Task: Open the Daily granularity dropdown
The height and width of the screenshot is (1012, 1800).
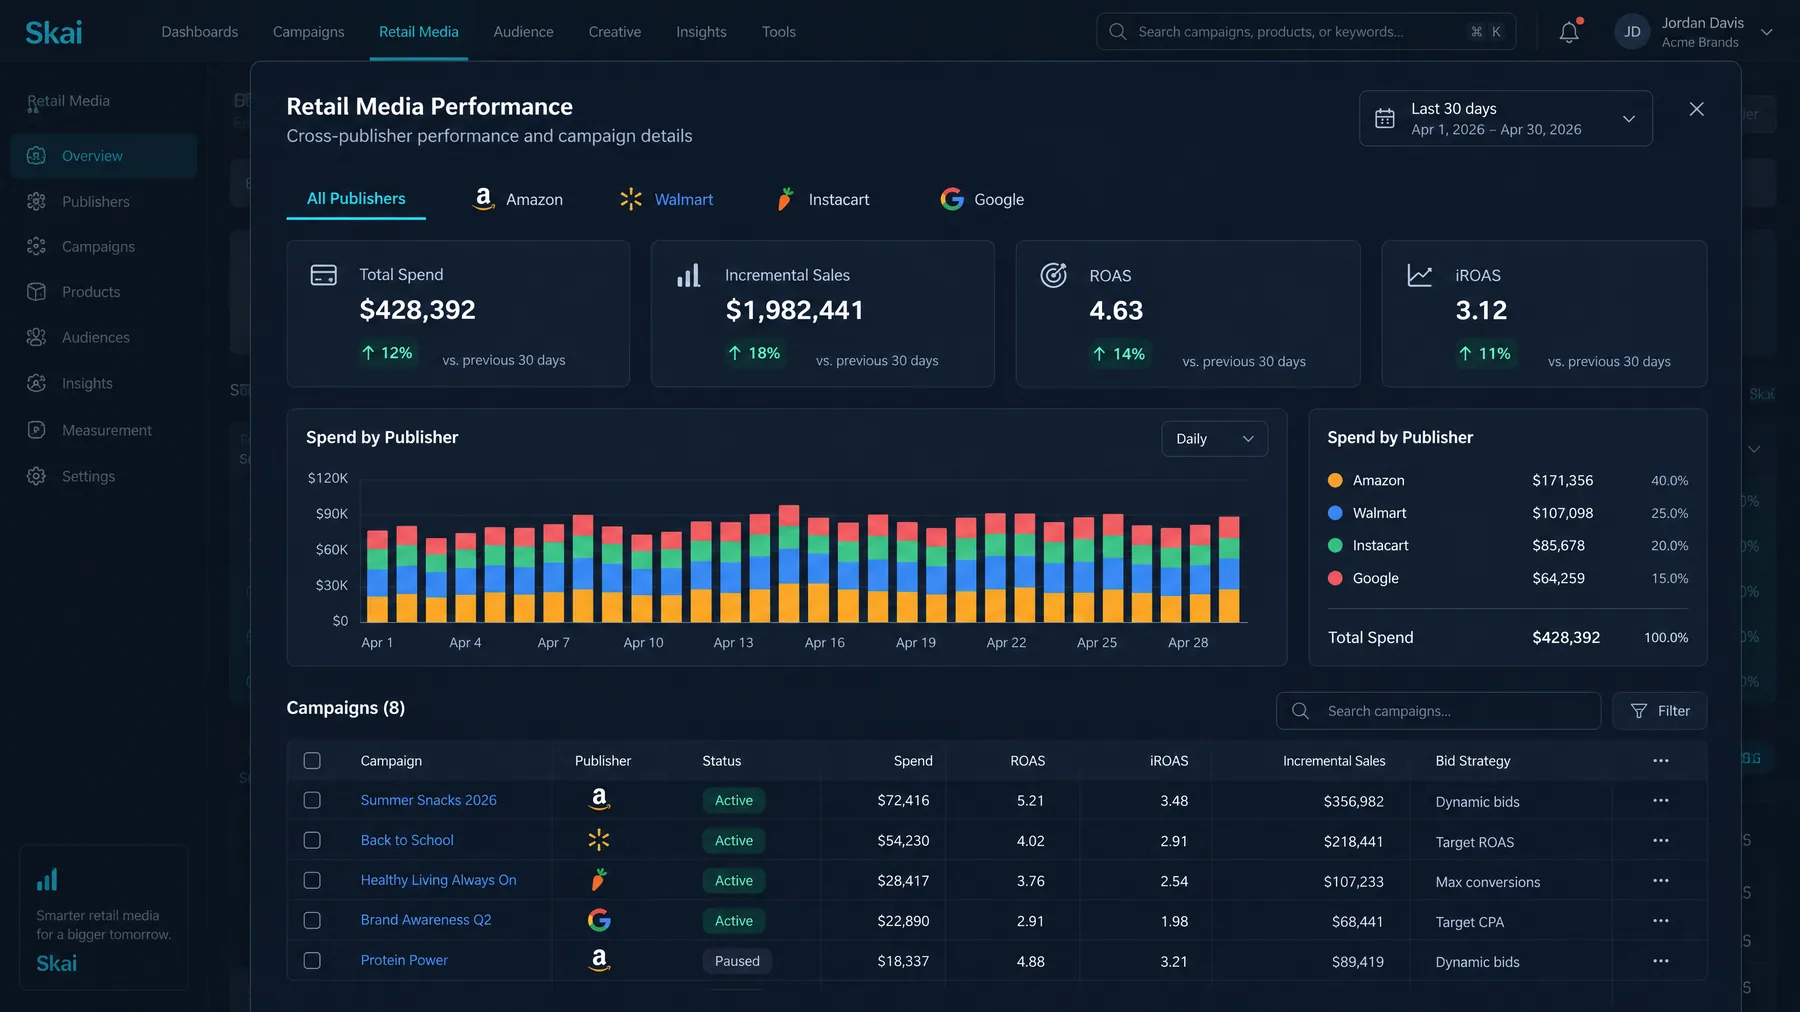Action: [1214, 439]
